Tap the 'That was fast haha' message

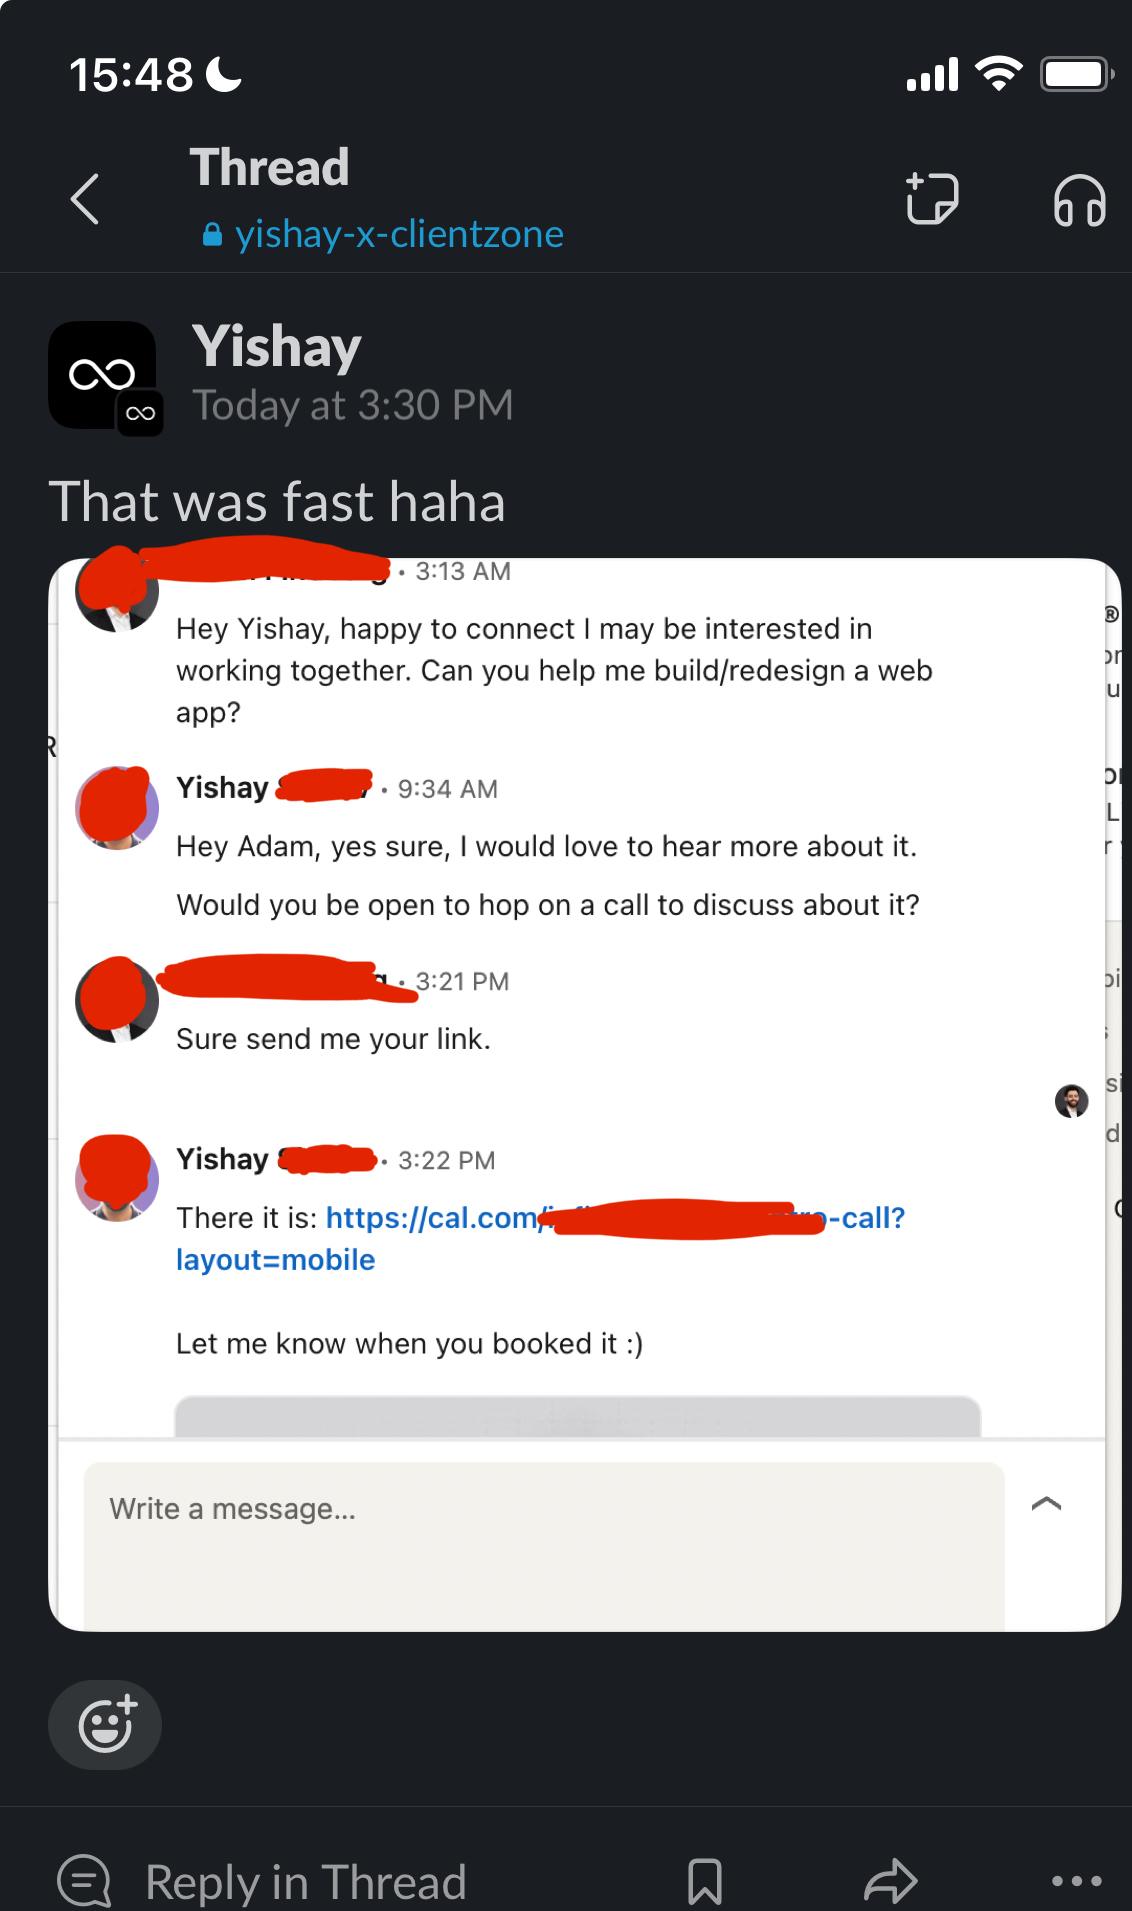pyautogui.click(x=277, y=501)
